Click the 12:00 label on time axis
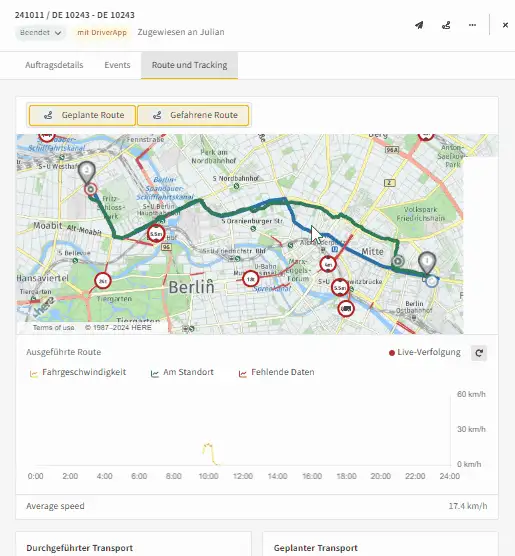 243,476
